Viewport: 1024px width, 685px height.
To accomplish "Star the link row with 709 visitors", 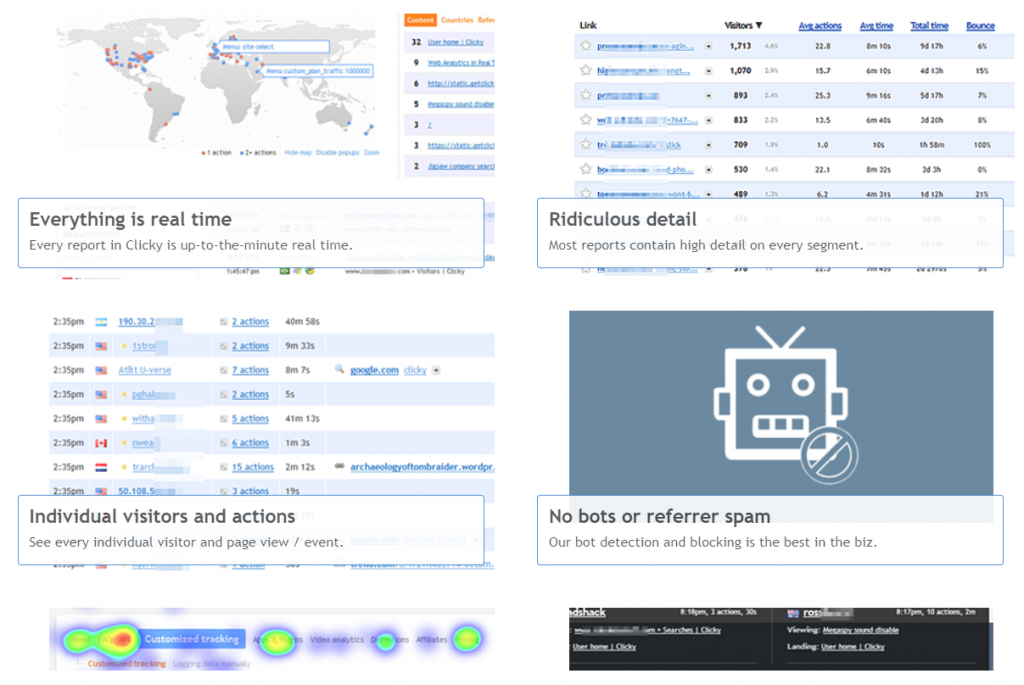I will point(586,144).
